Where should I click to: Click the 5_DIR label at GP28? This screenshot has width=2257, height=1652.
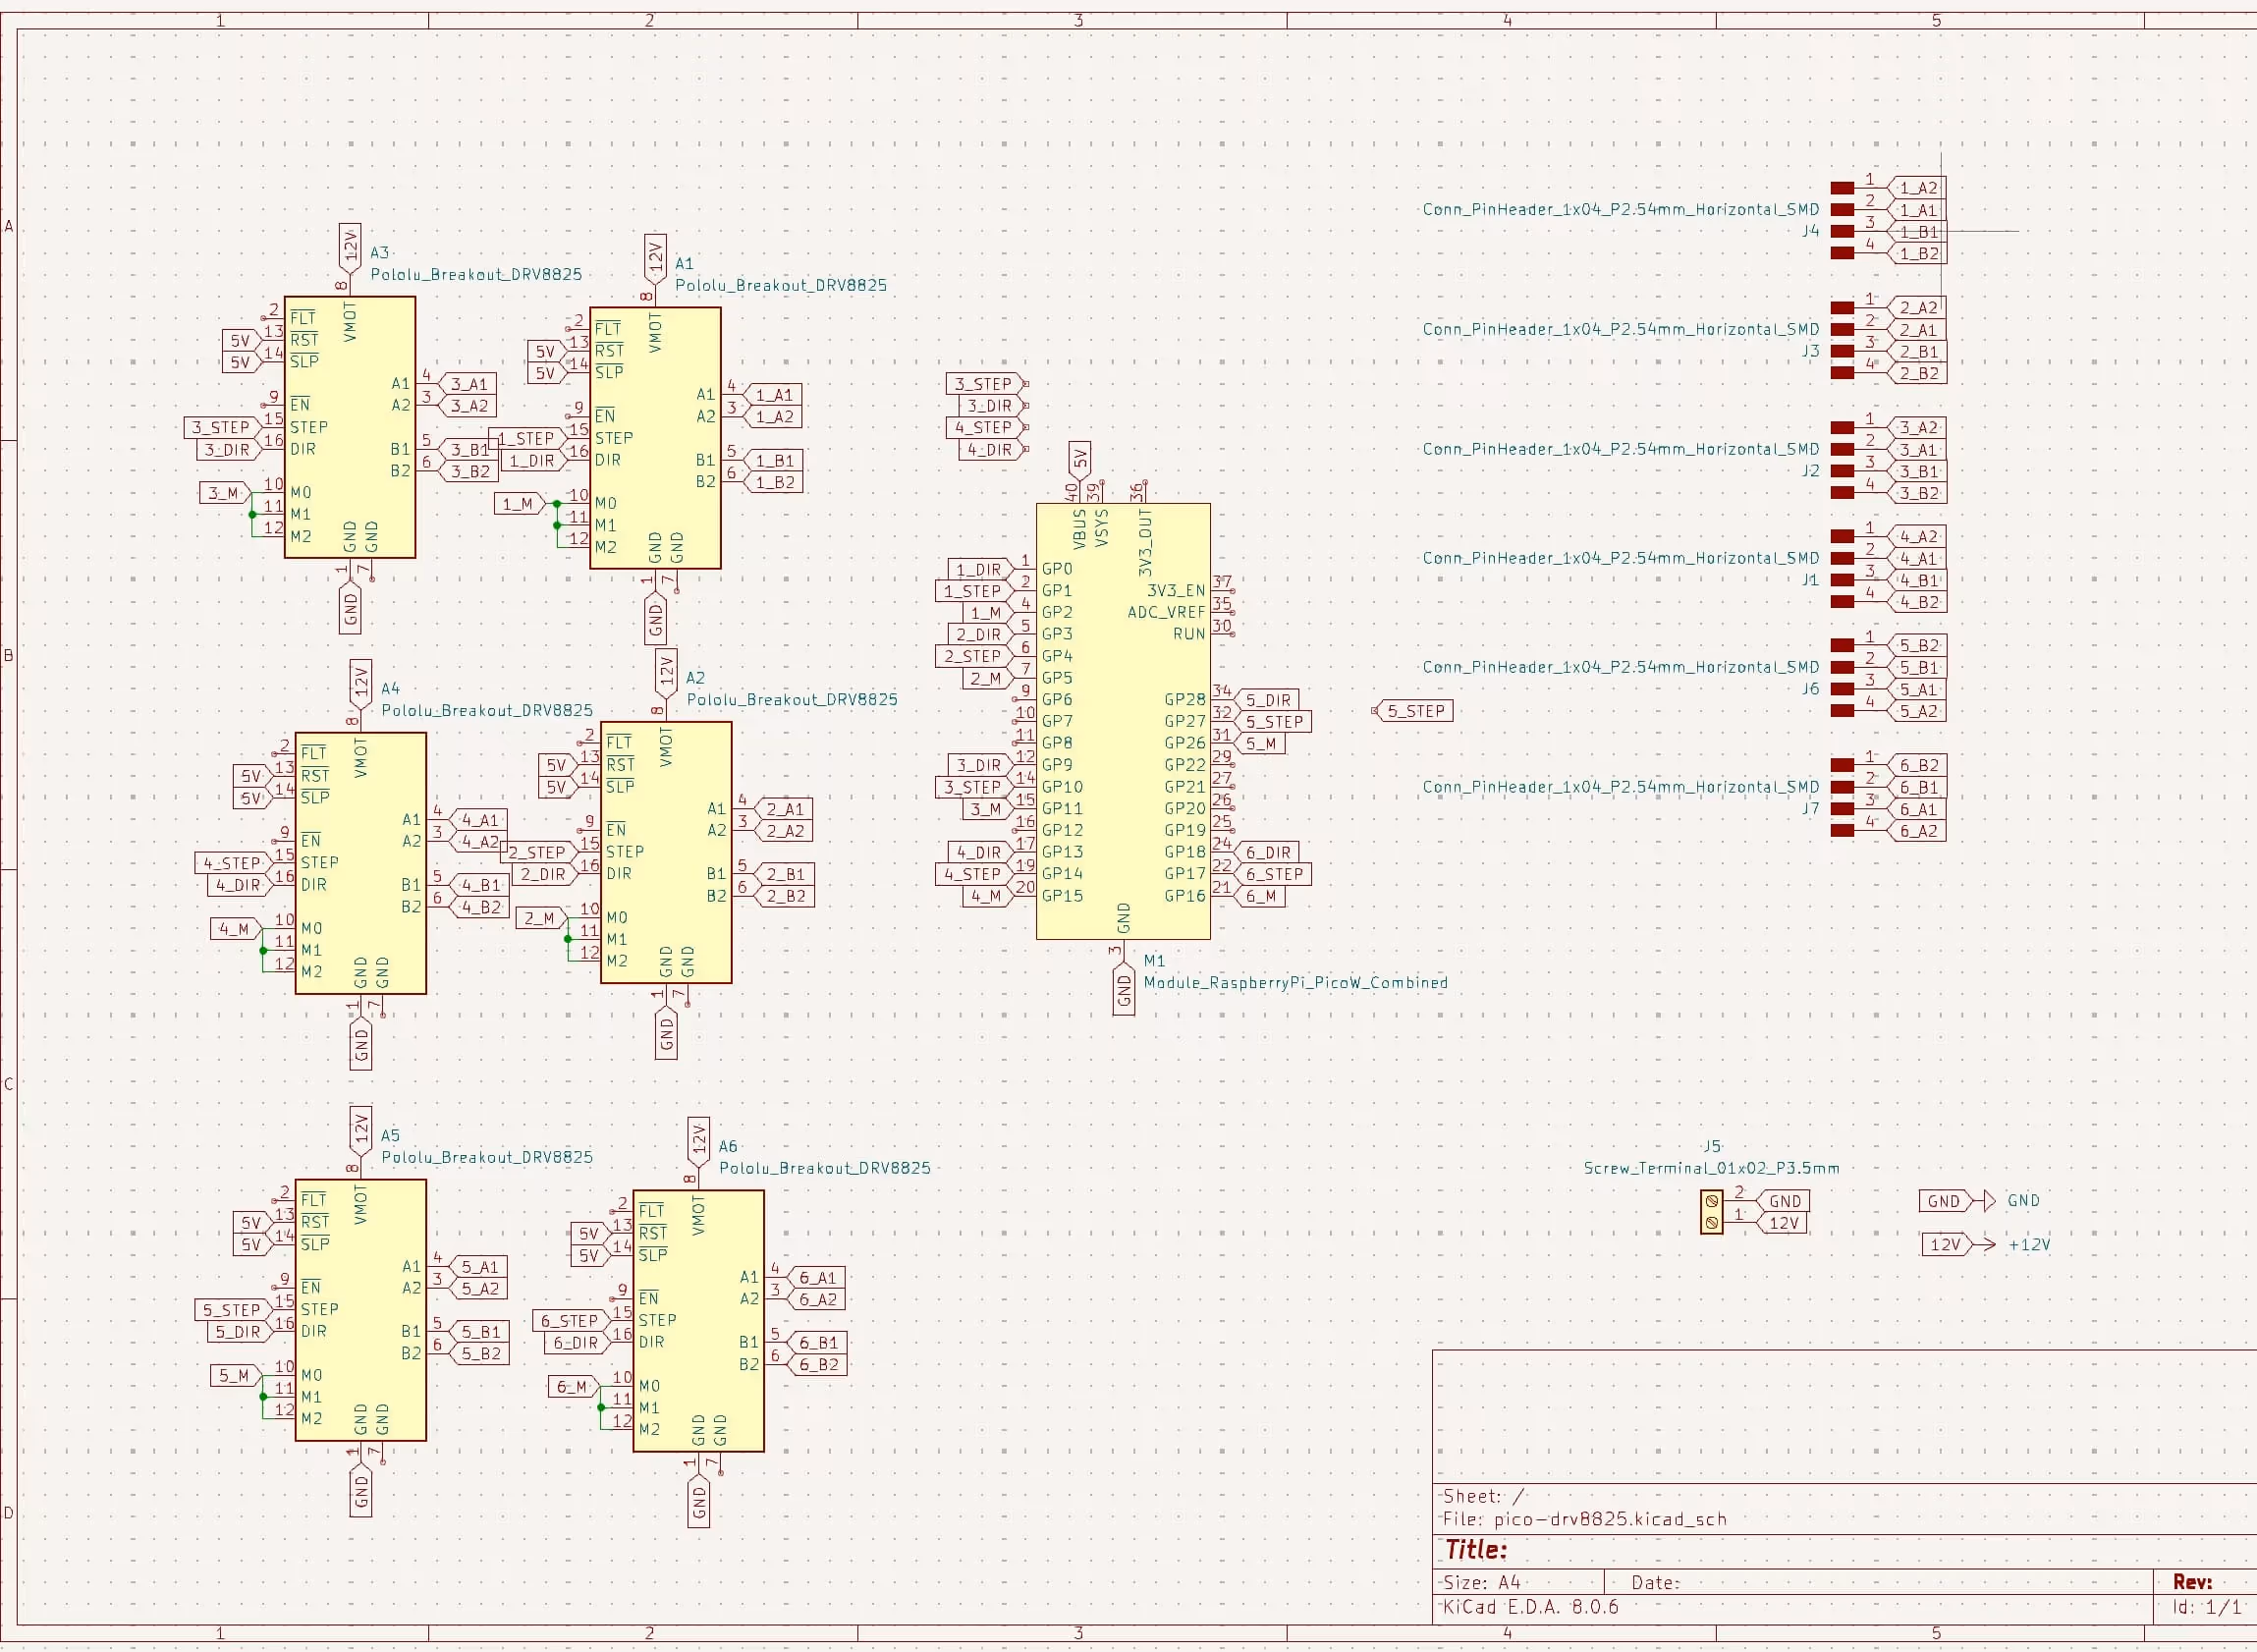(1267, 700)
